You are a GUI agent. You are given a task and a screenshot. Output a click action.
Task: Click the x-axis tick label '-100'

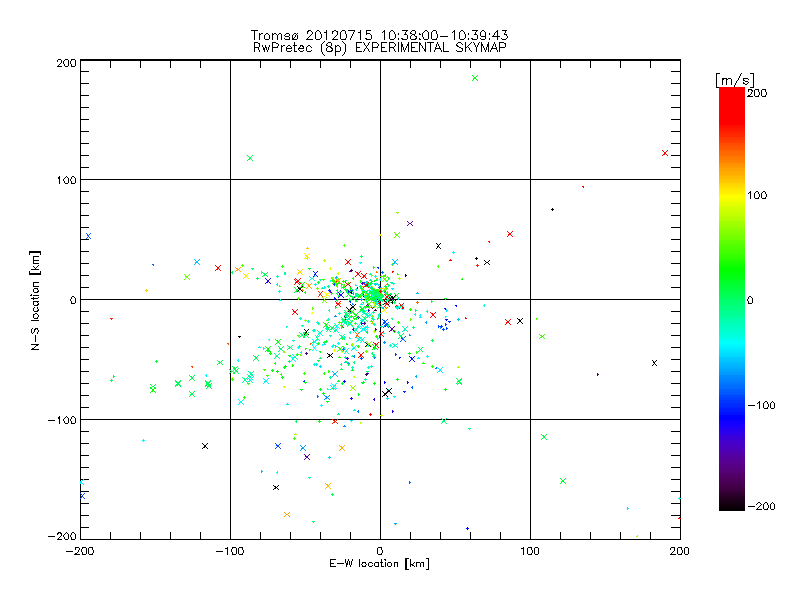(230, 551)
